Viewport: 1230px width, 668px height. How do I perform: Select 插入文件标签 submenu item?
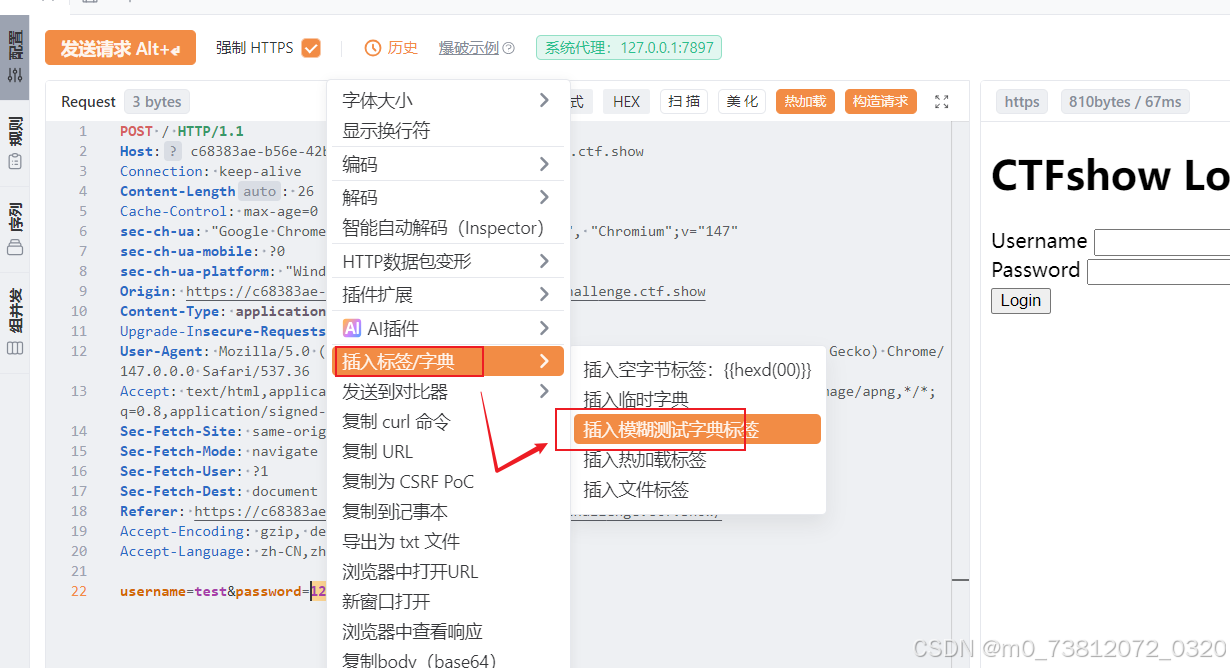point(697,490)
